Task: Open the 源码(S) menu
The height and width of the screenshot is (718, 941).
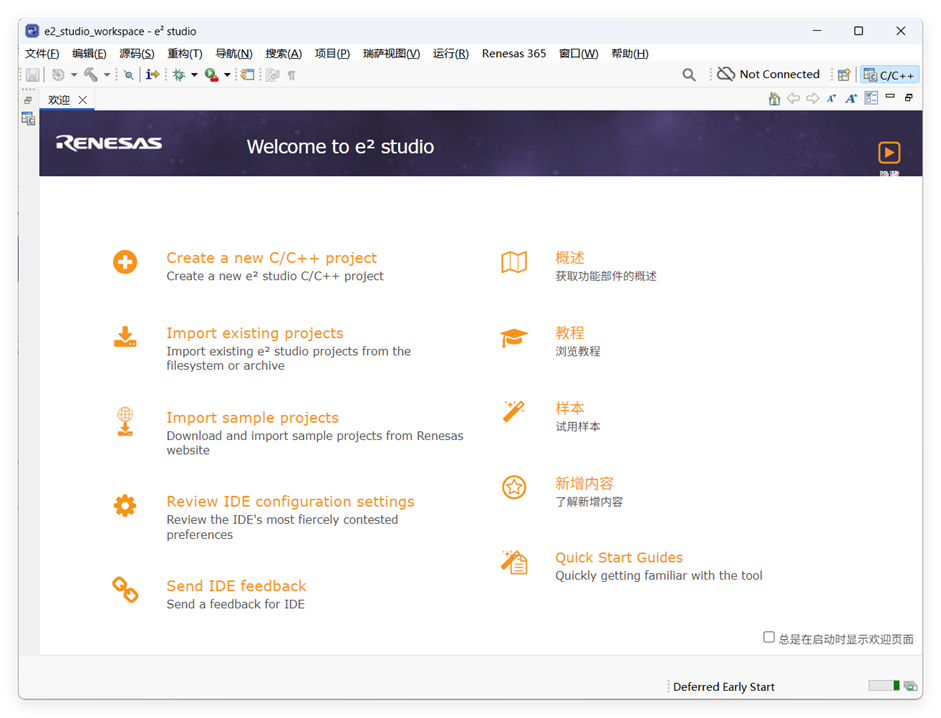Action: tap(137, 53)
